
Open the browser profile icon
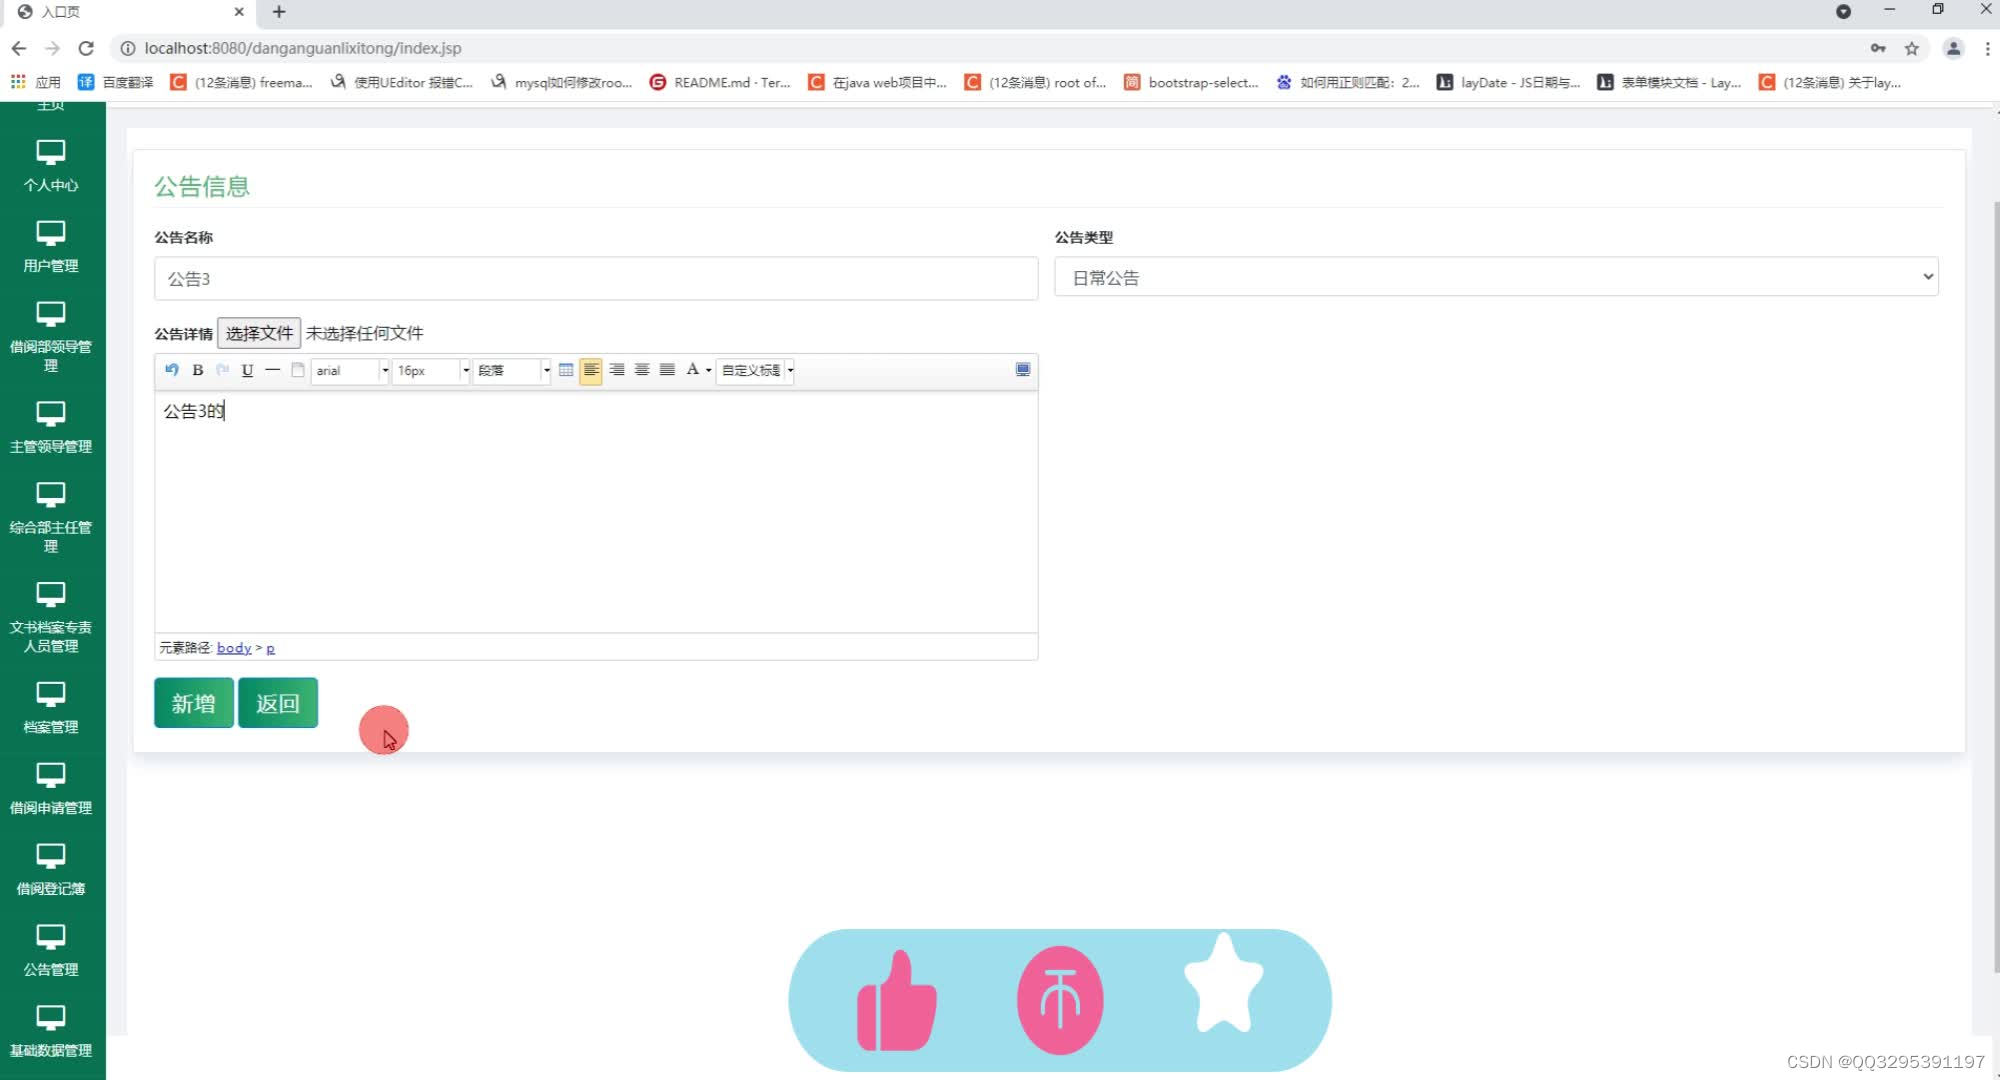coord(1953,48)
